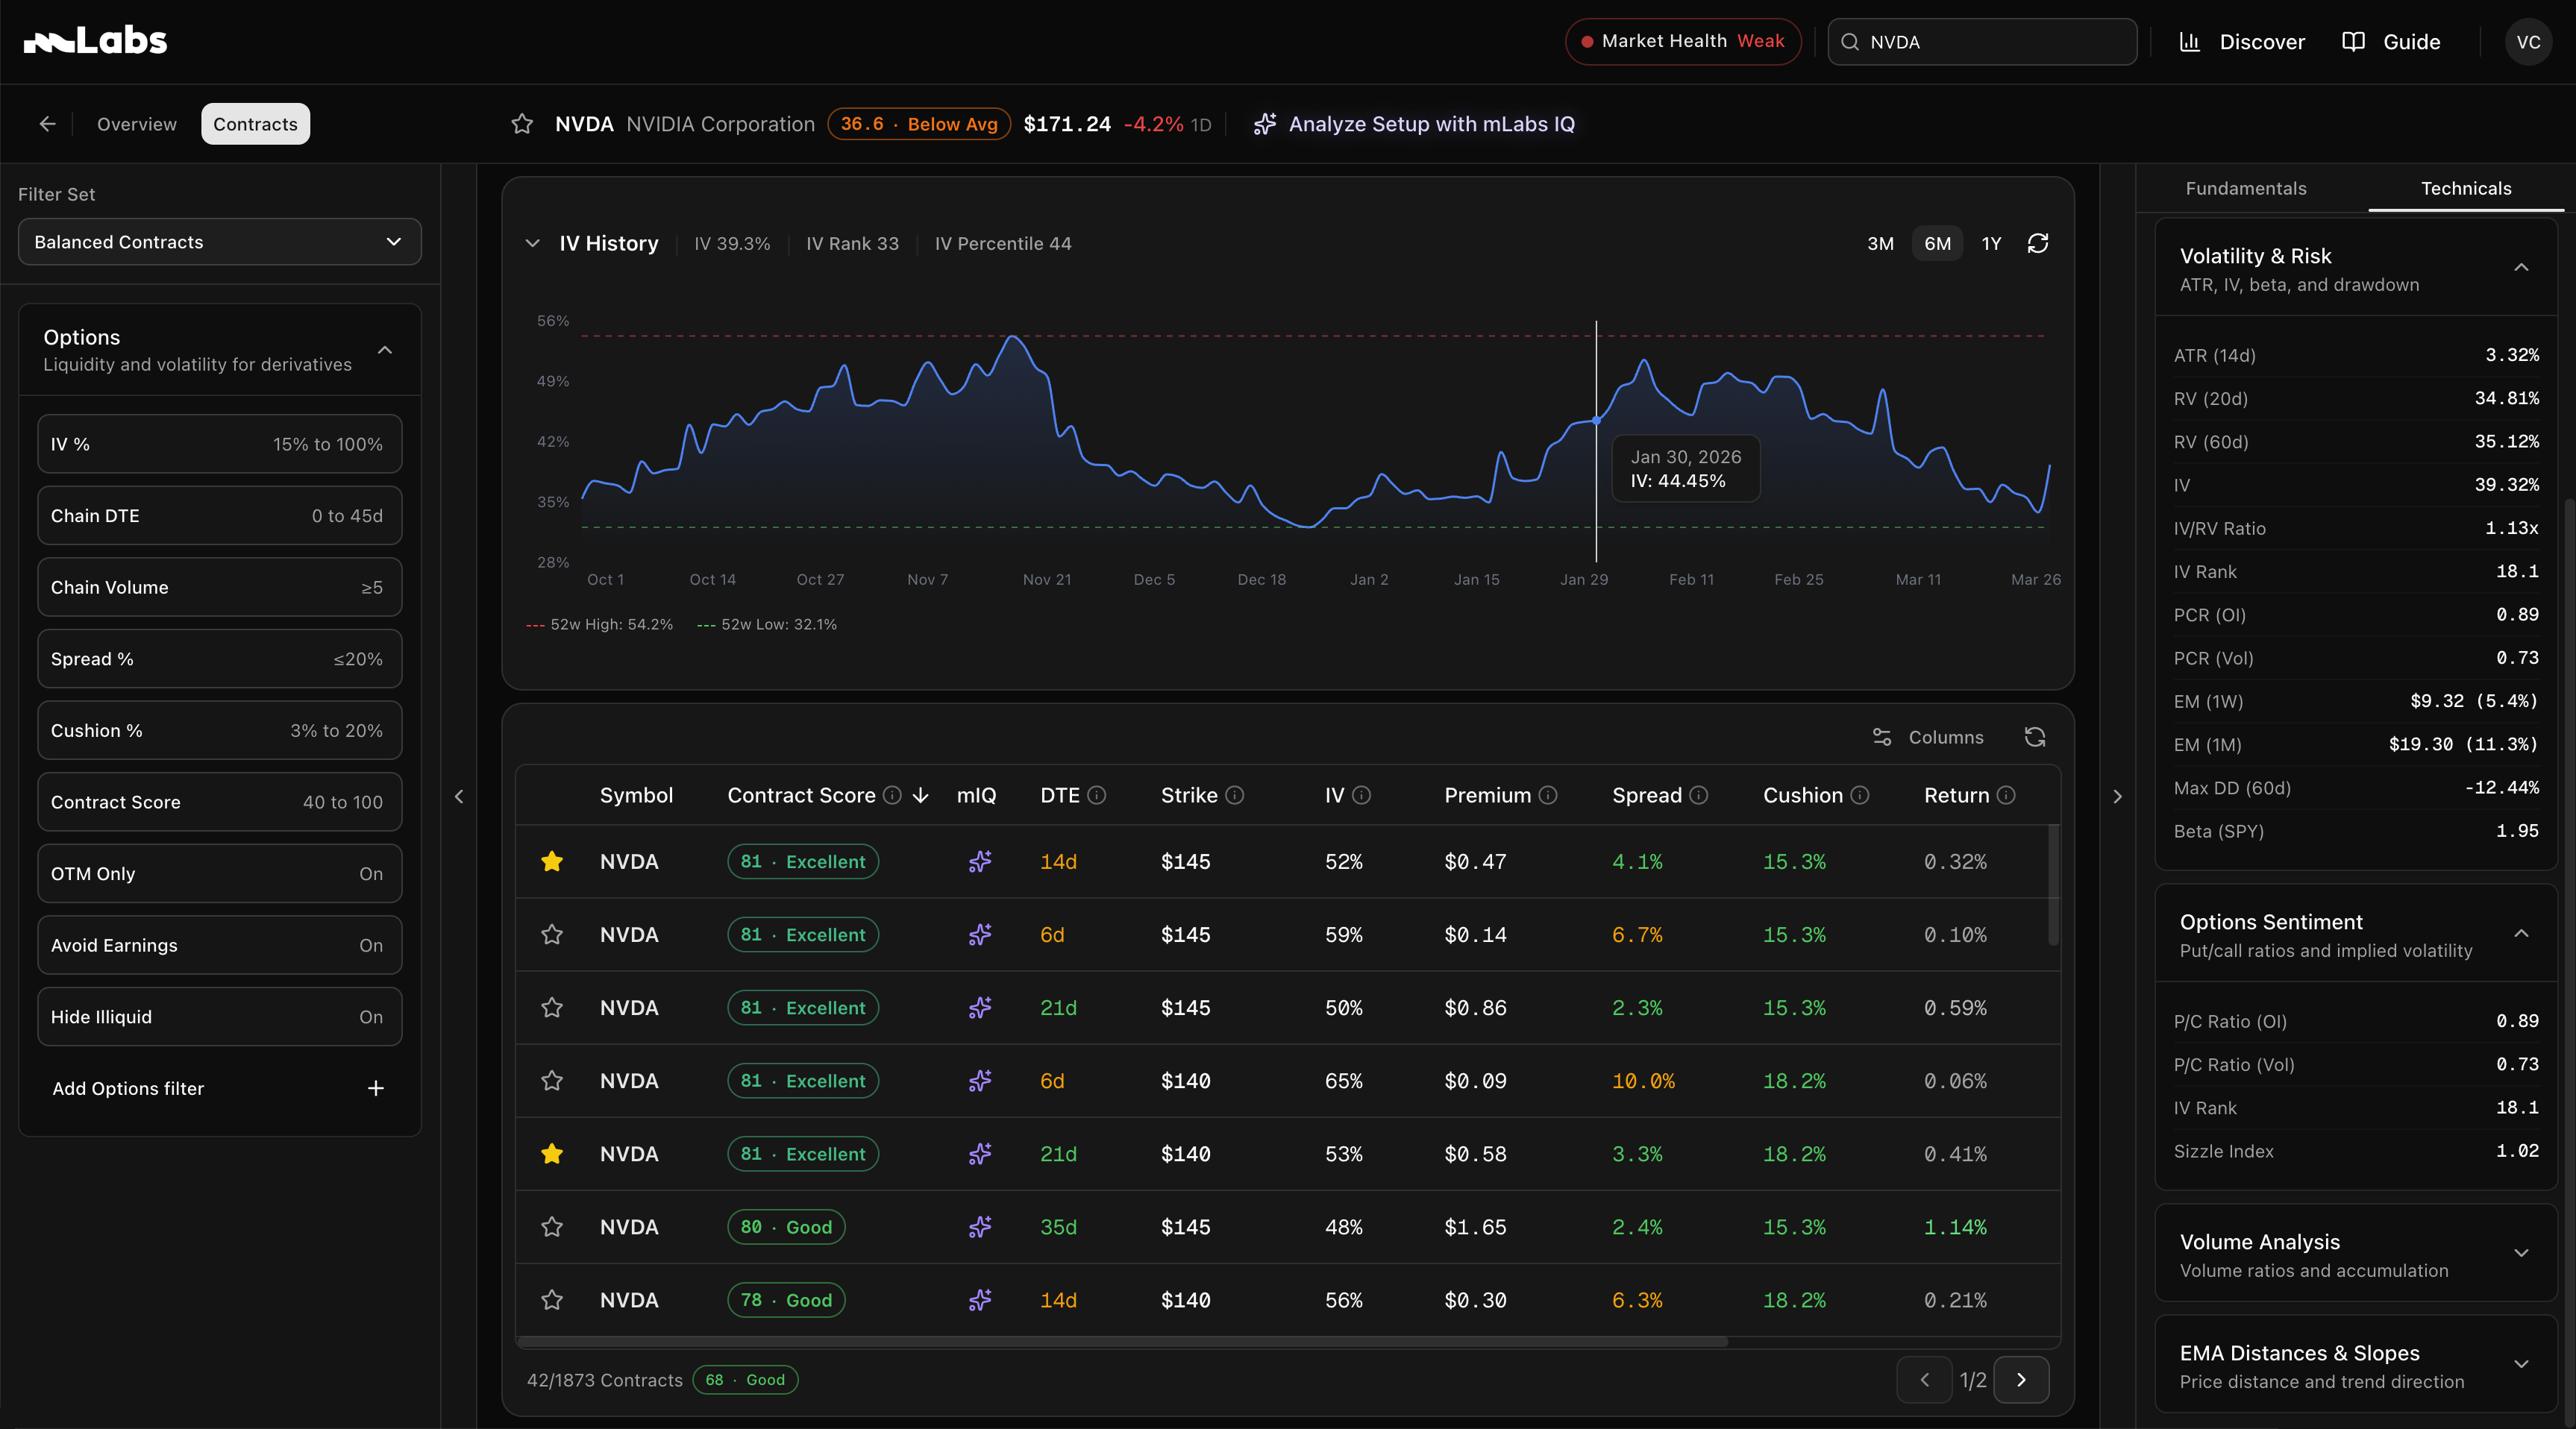Image resolution: width=2576 pixels, height=1429 pixels.
Task: Add an Options filter with plus icon
Action: (x=376, y=1088)
